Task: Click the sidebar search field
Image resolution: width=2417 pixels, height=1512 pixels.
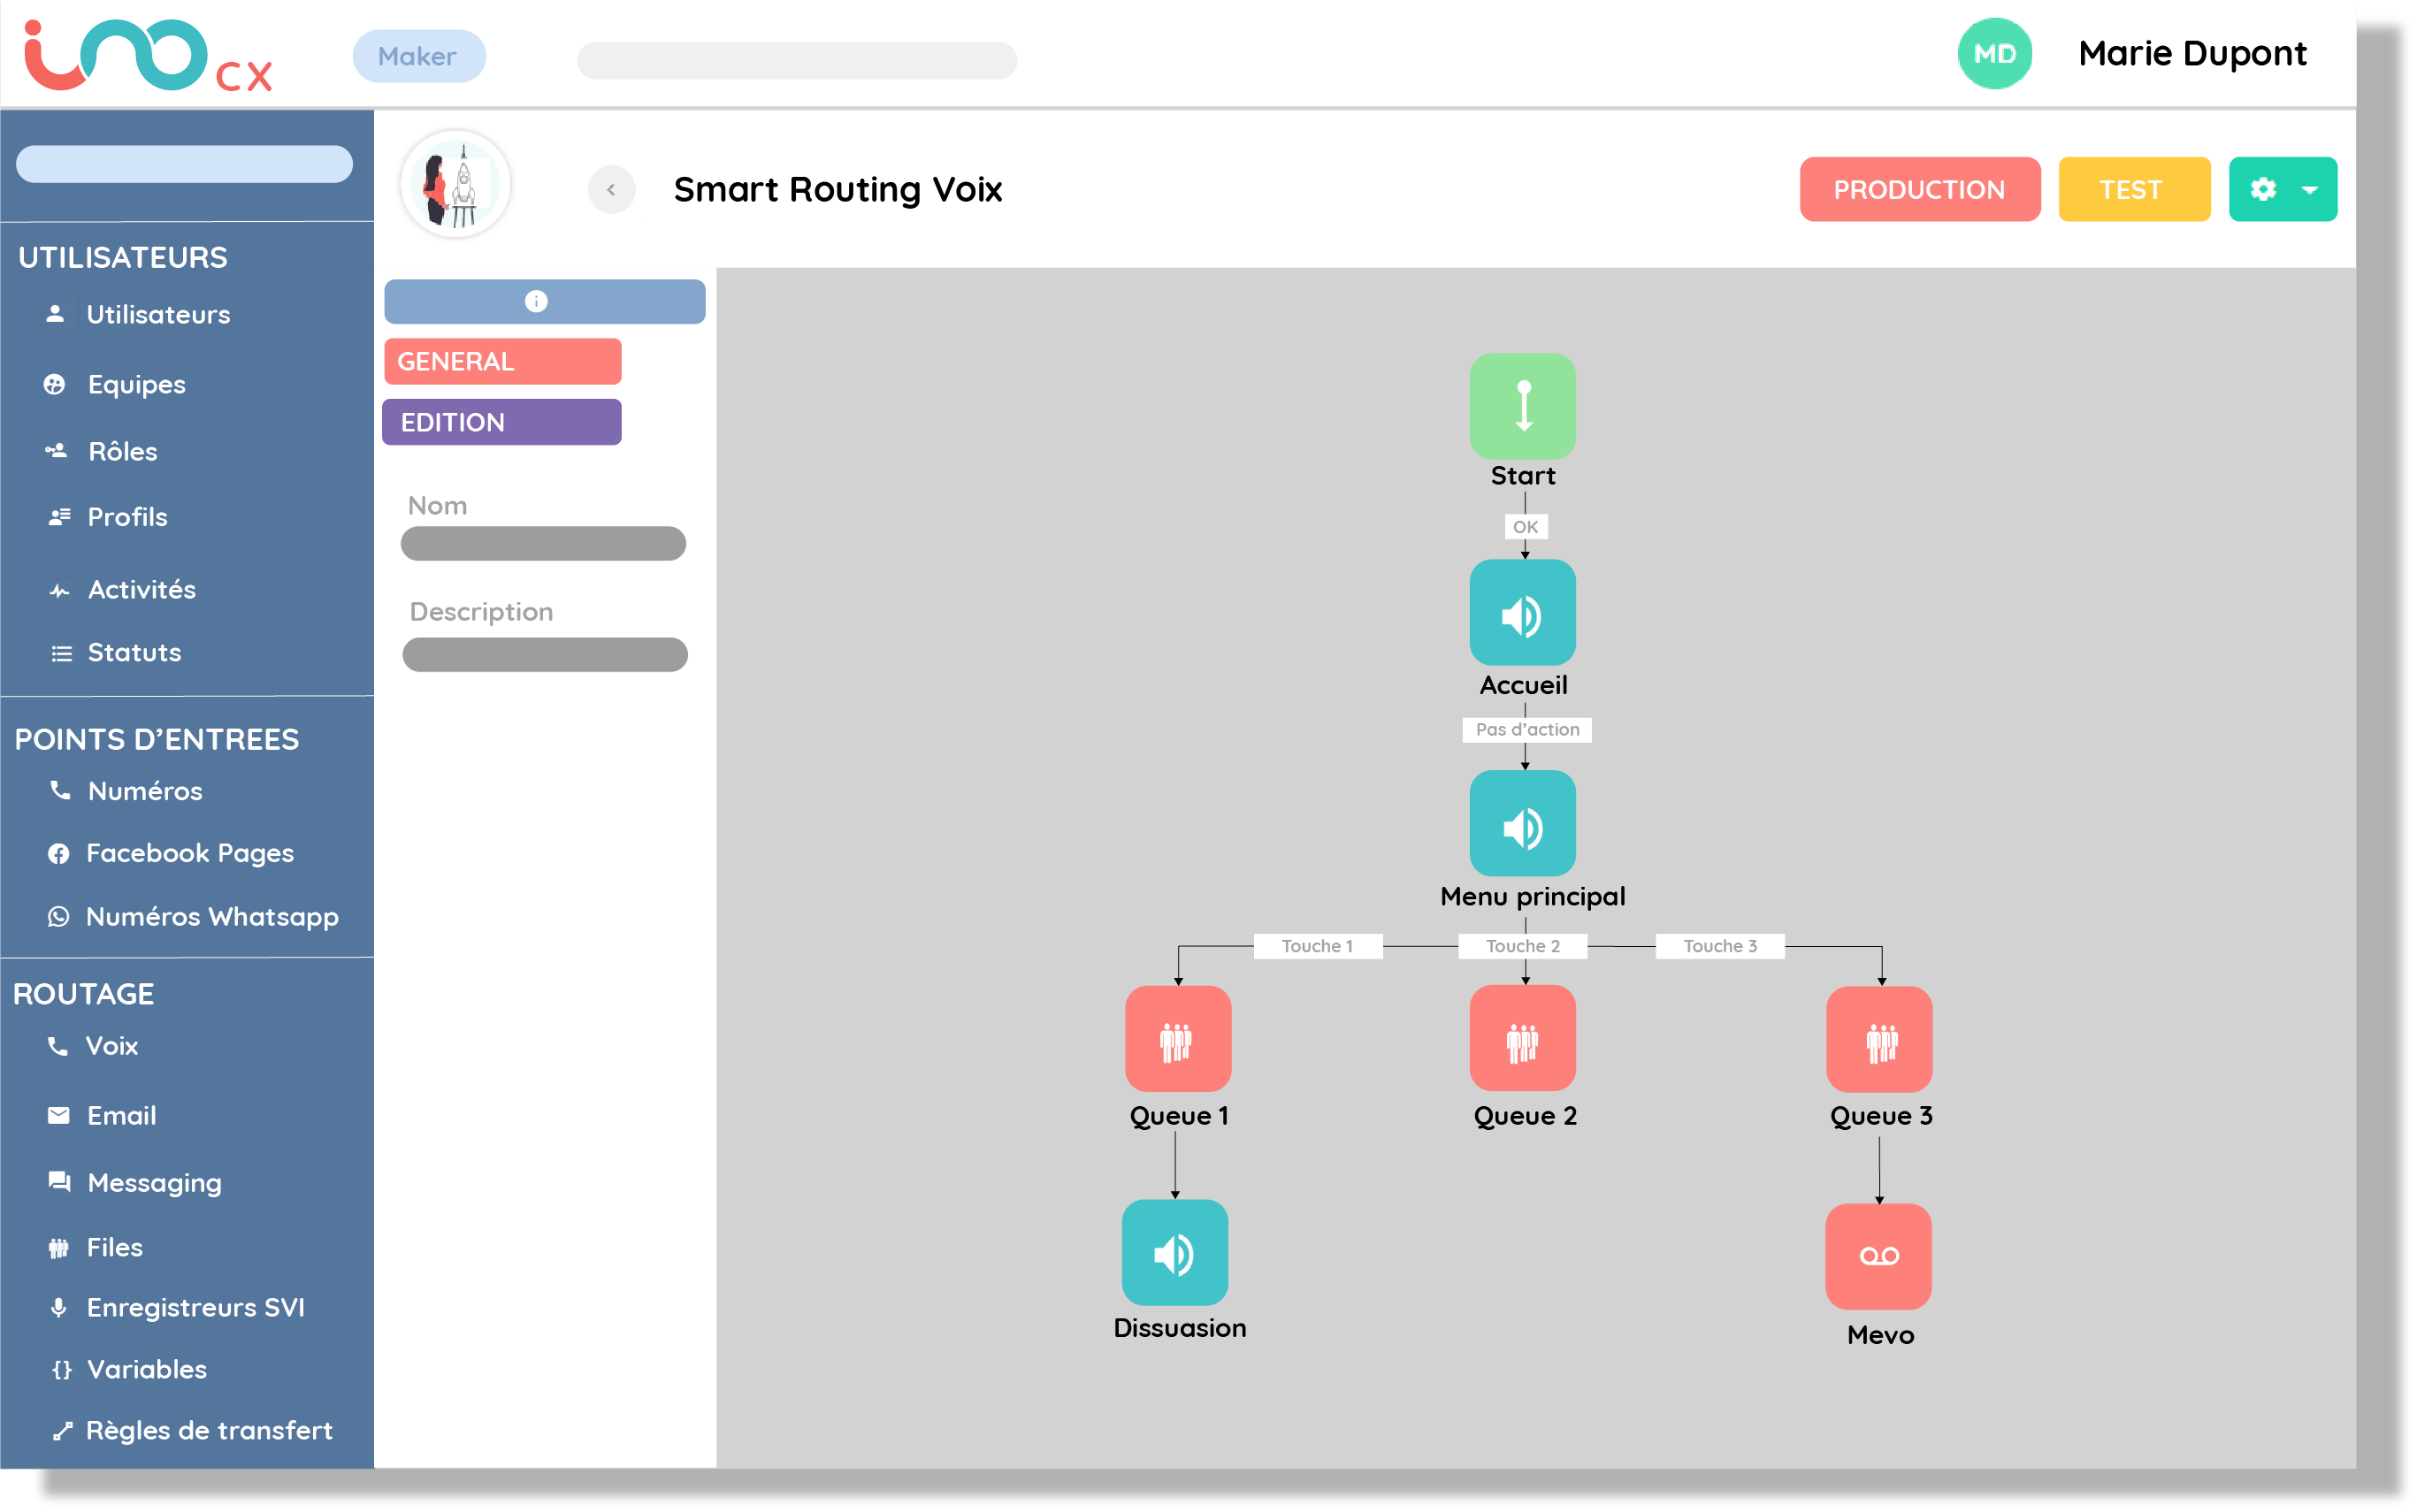Action: 184,164
